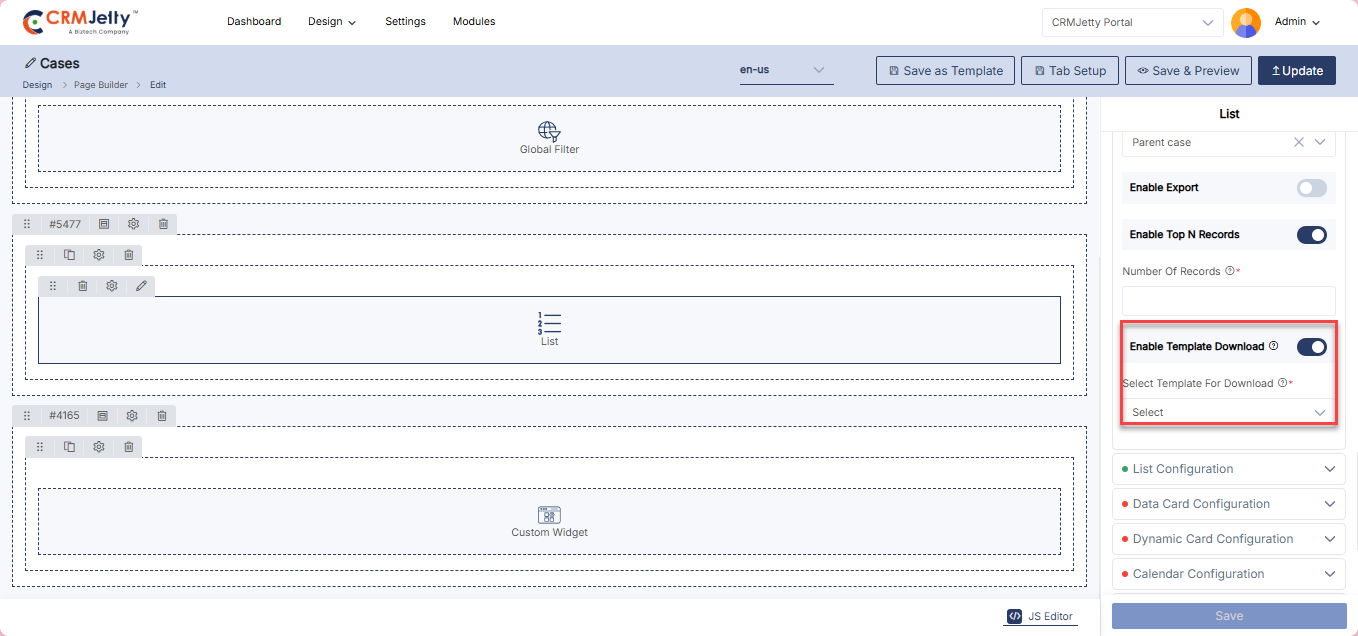This screenshot has height=636, width=1358.
Task: Switch off Enable Template Download toggle
Action: tap(1311, 347)
